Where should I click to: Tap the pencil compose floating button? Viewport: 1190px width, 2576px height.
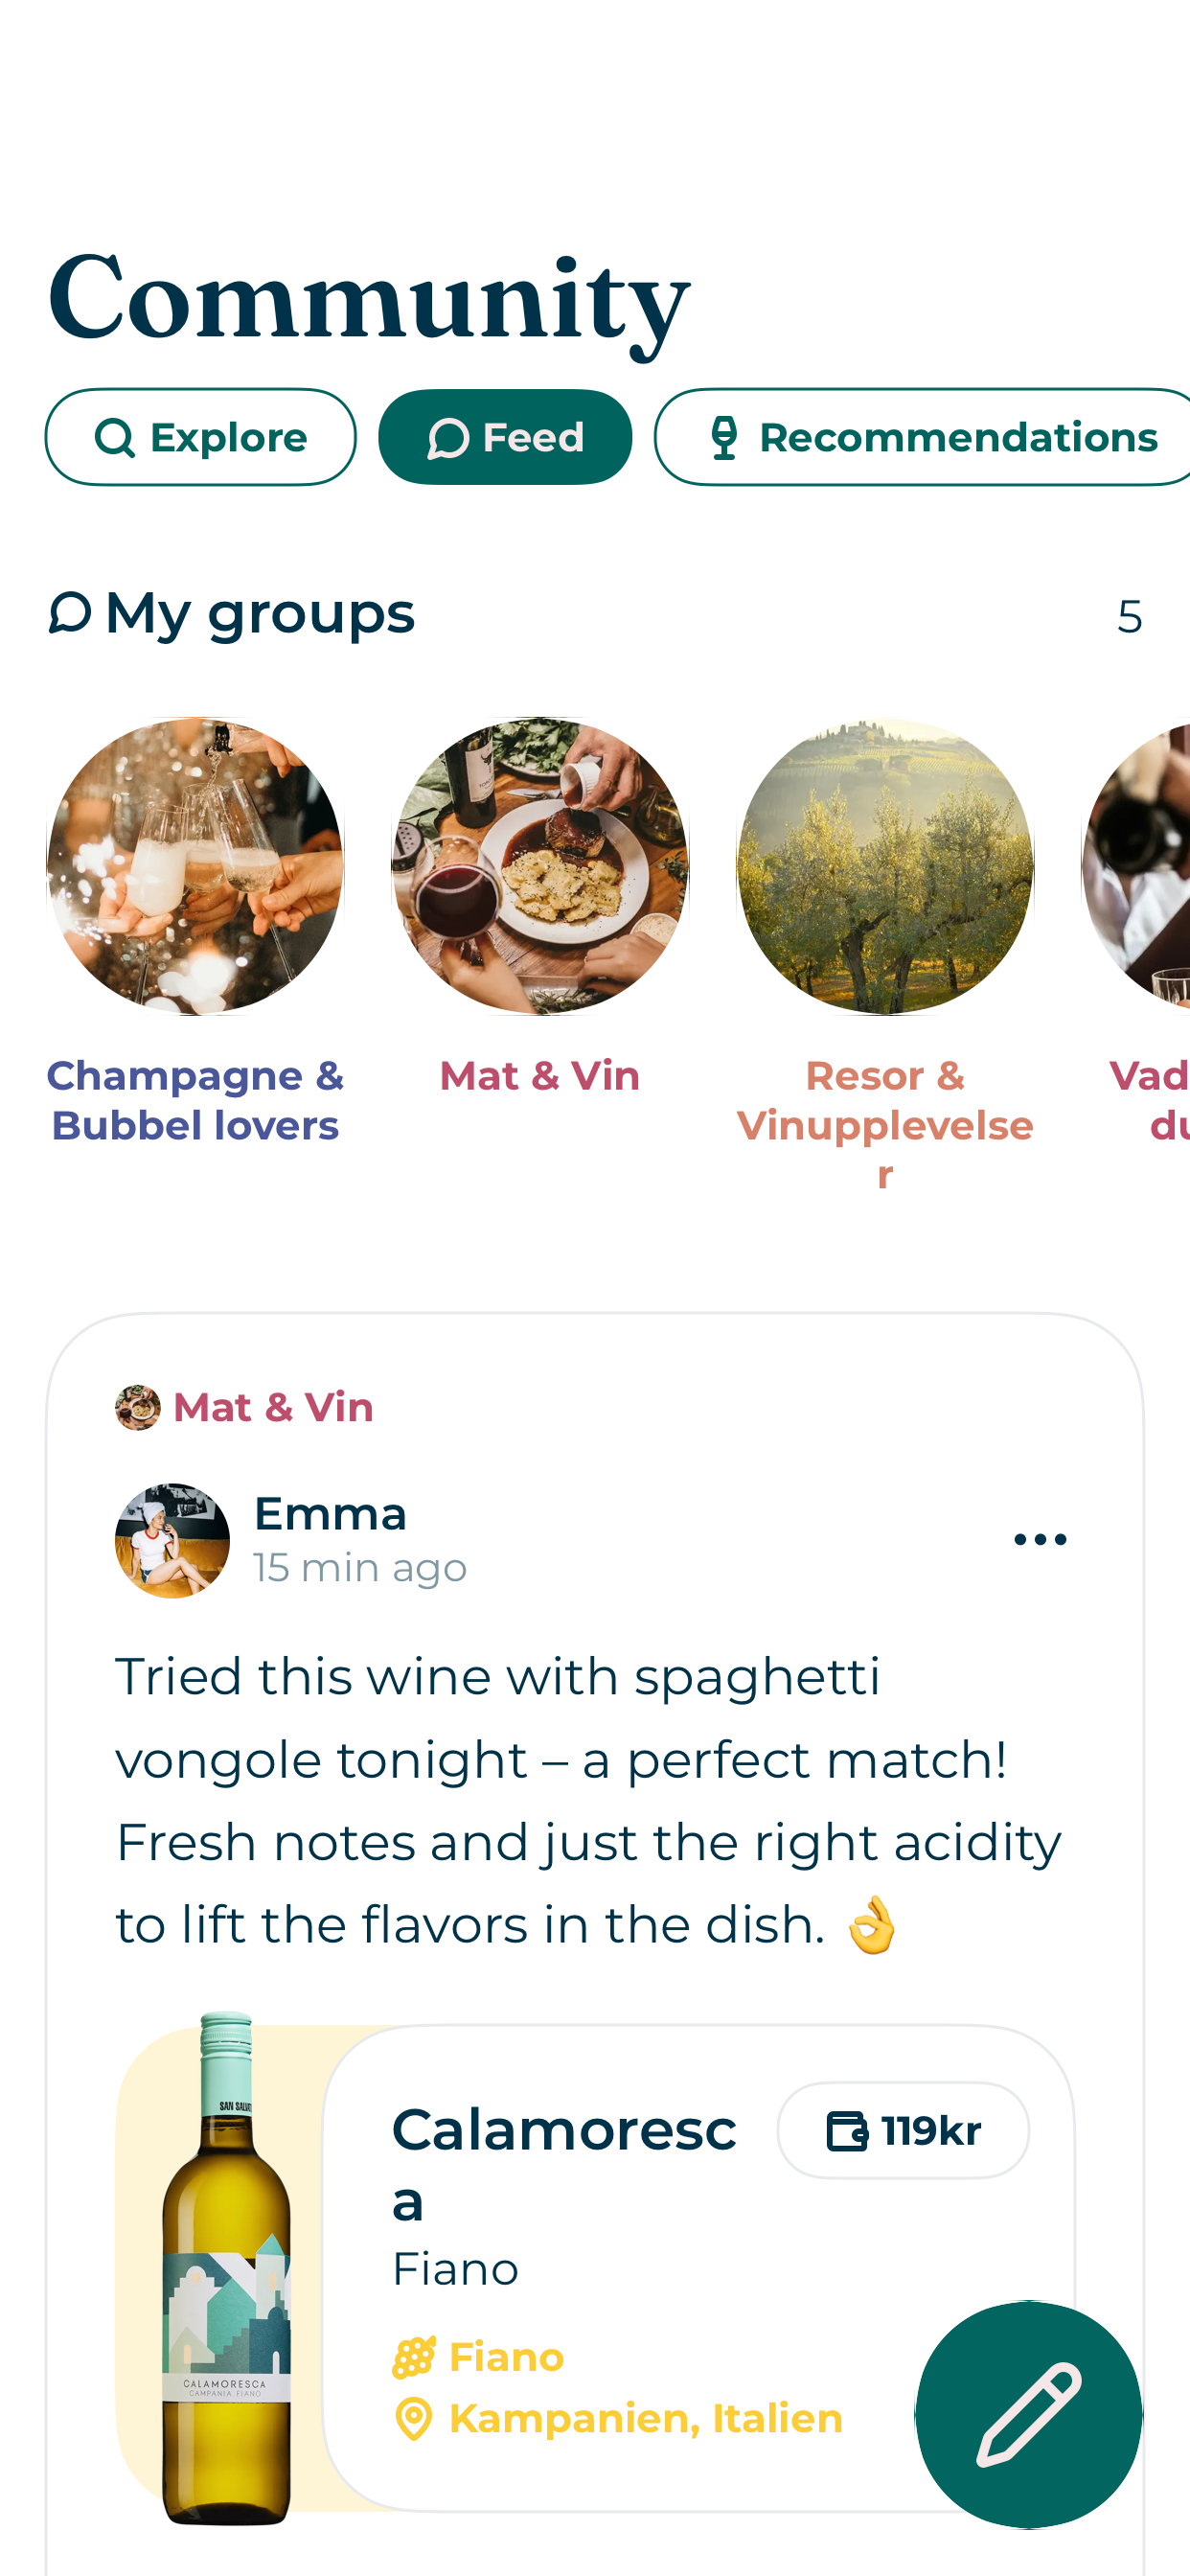(1028, 2414)
